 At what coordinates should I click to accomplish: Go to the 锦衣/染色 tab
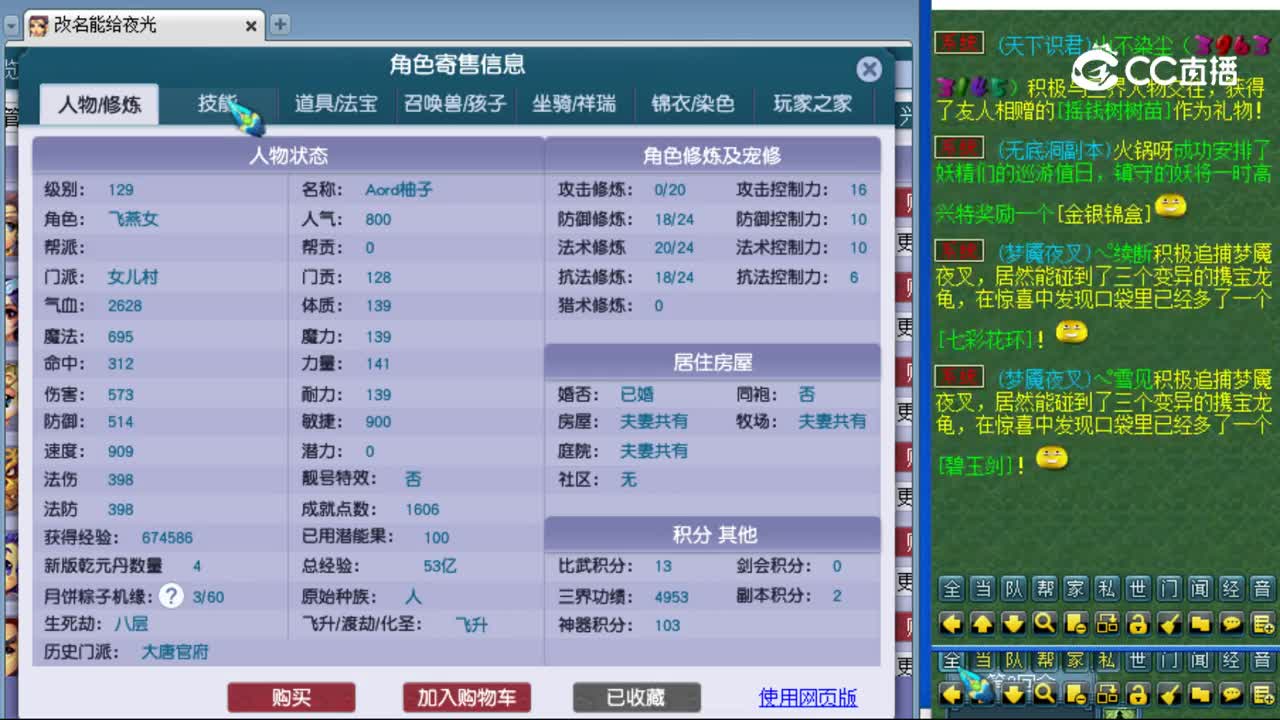click(x=693, y=103)
